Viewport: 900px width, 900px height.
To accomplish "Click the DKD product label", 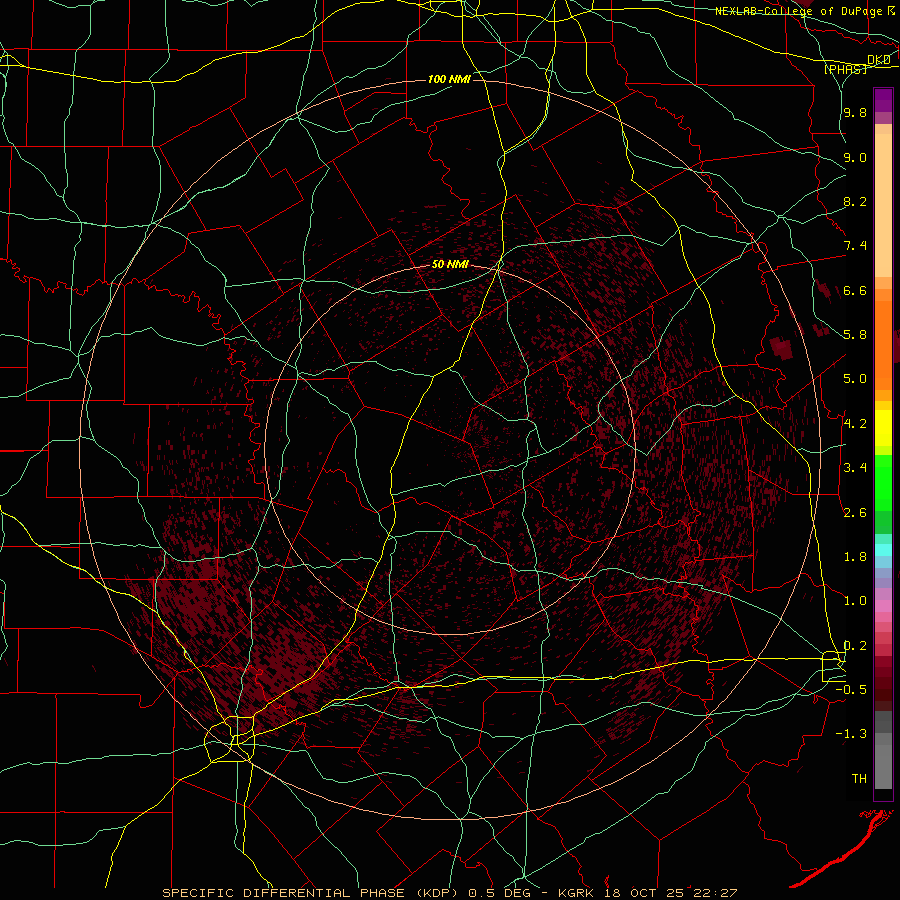I will [x=879, y=60].
